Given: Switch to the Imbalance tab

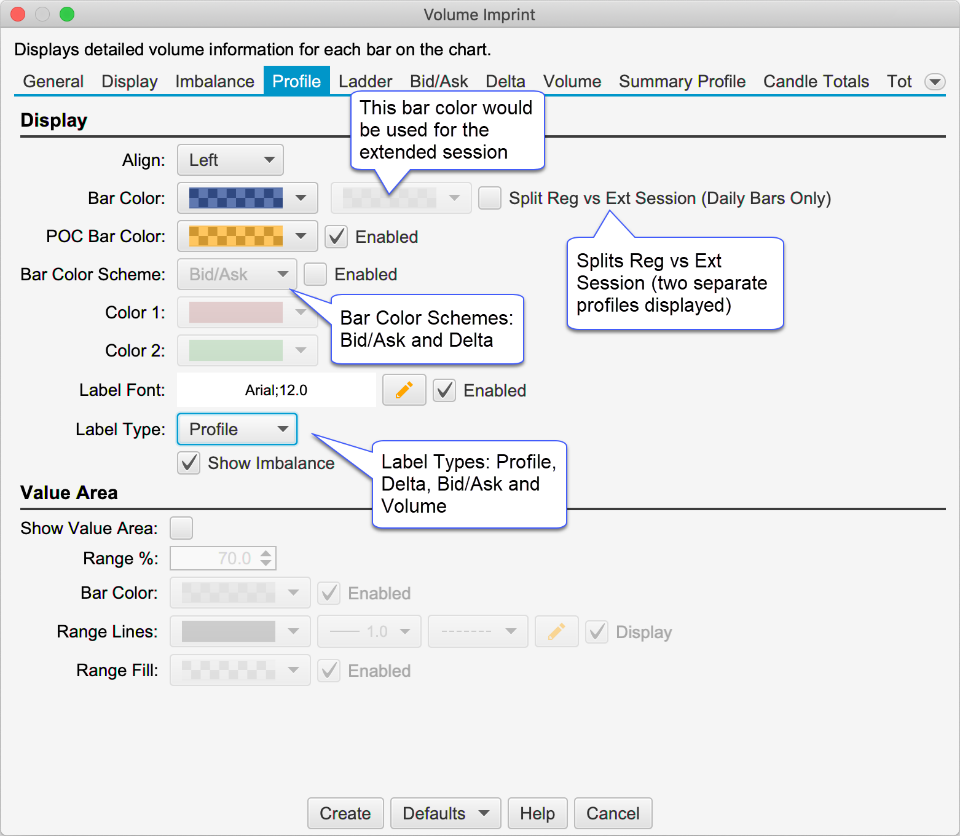Looking at the screenshot, I should [x=215, y=82].
